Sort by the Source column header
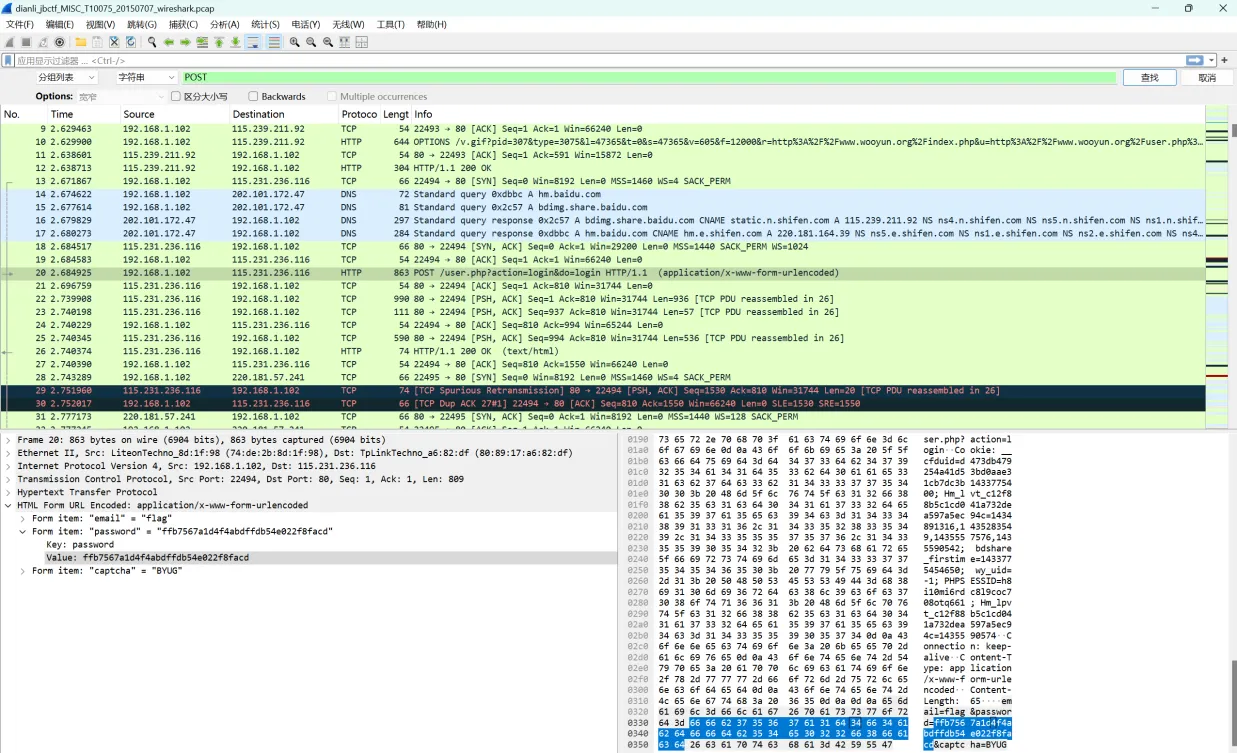This screenshot has height=753, width=1237. coord(174,114)
